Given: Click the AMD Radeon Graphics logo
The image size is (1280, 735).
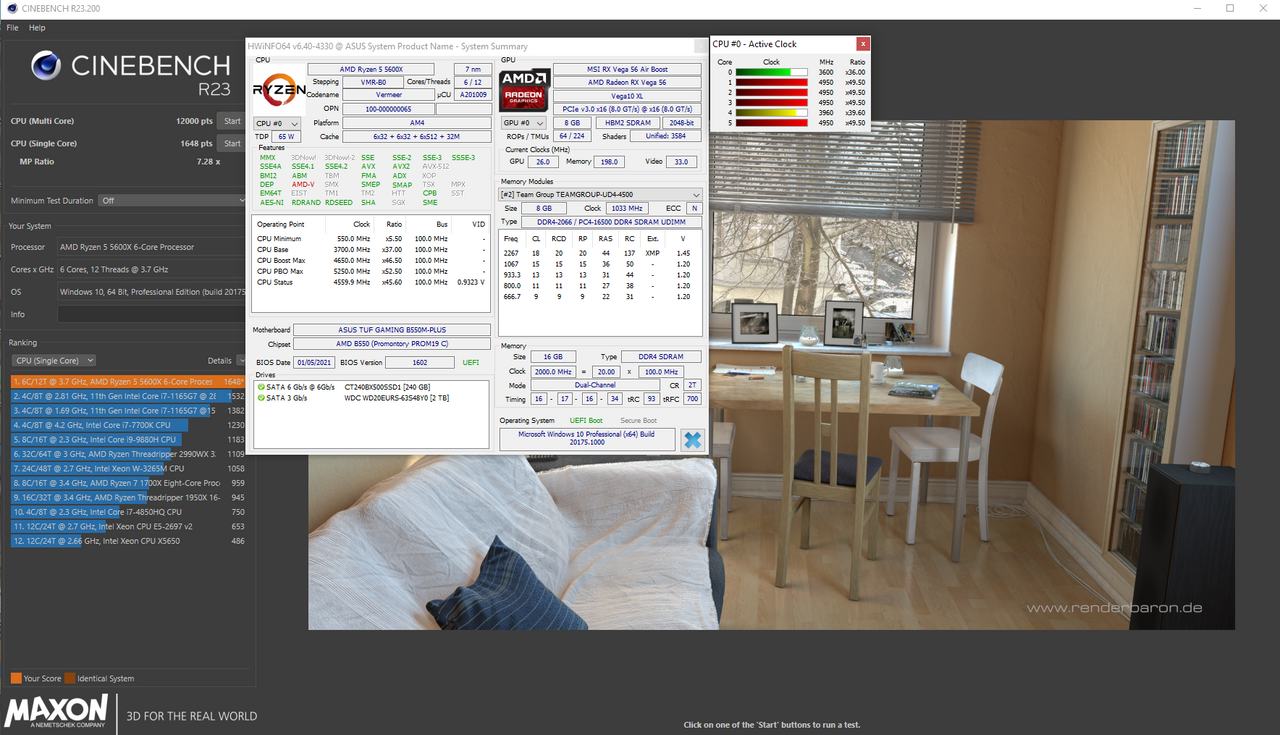Looking at the screenshot, I should [x=524, y=88].
